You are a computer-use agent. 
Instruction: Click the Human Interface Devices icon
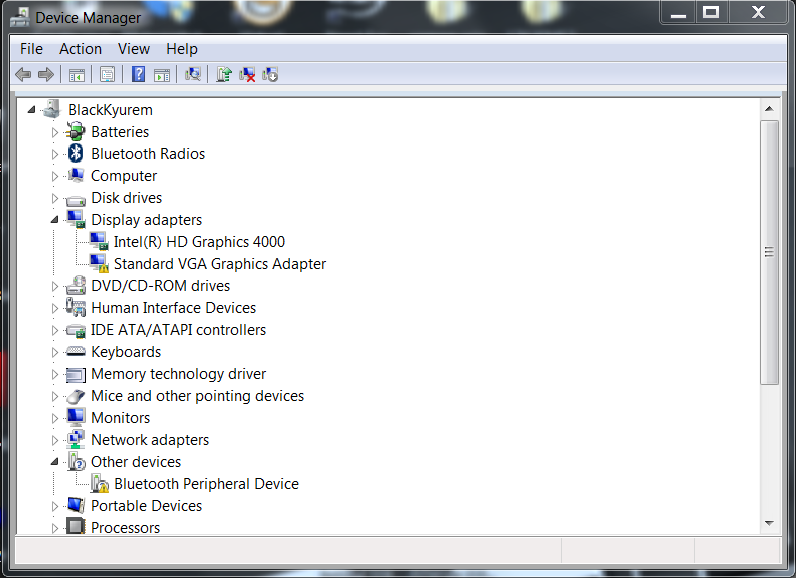pos(76,308)
